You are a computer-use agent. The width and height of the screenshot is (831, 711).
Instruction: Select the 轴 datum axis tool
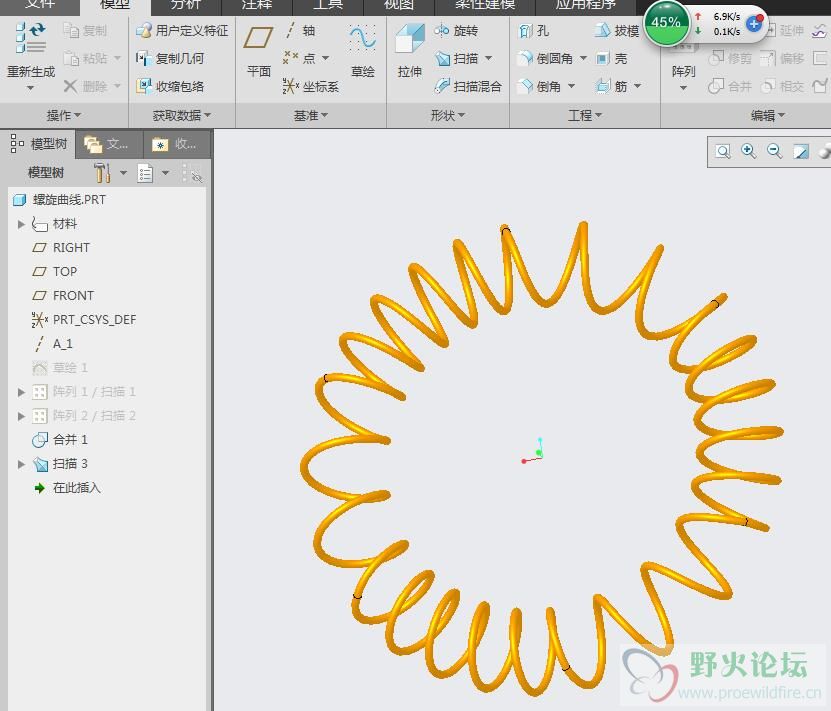pyautogui.click(x=300, y=30)
